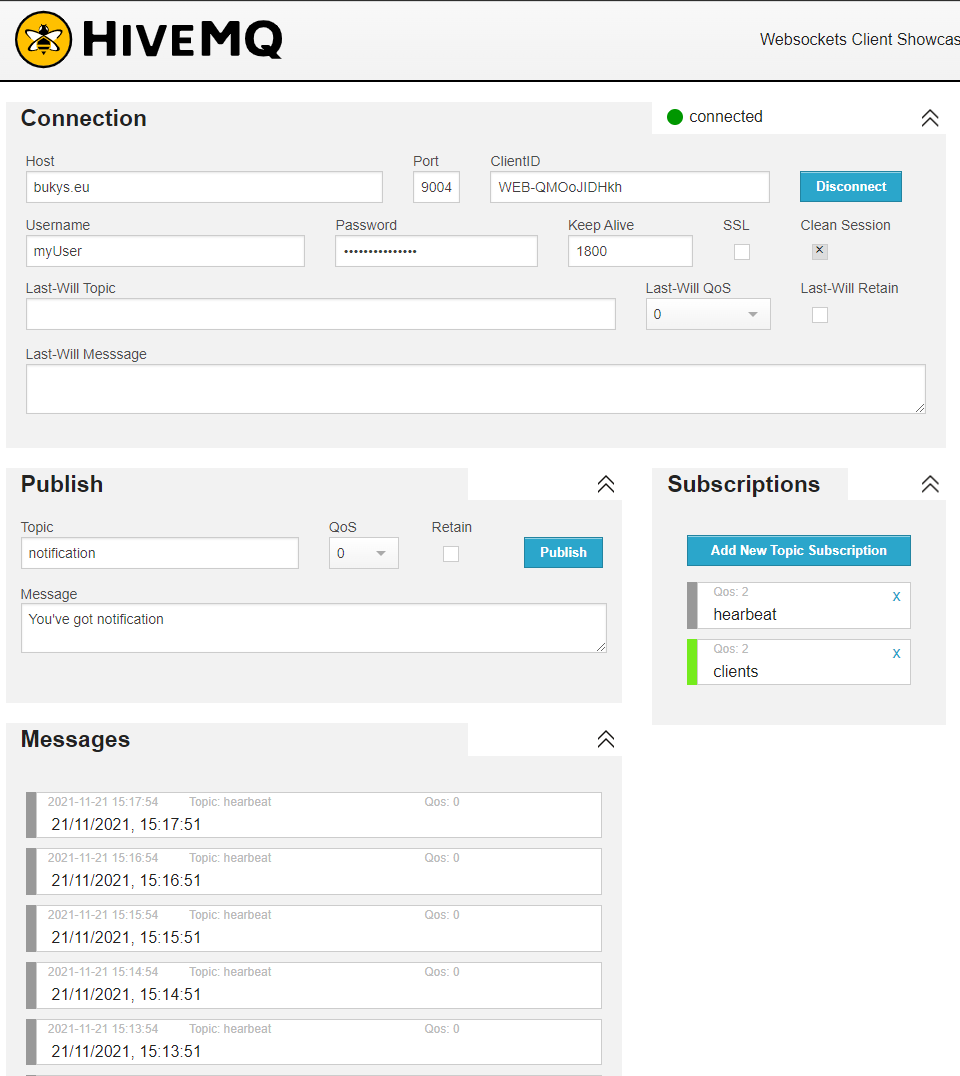Check the Retain box in Publish
Image resolution: width=960 pixels, height=1076 pixels.
(x=451, y=554)
